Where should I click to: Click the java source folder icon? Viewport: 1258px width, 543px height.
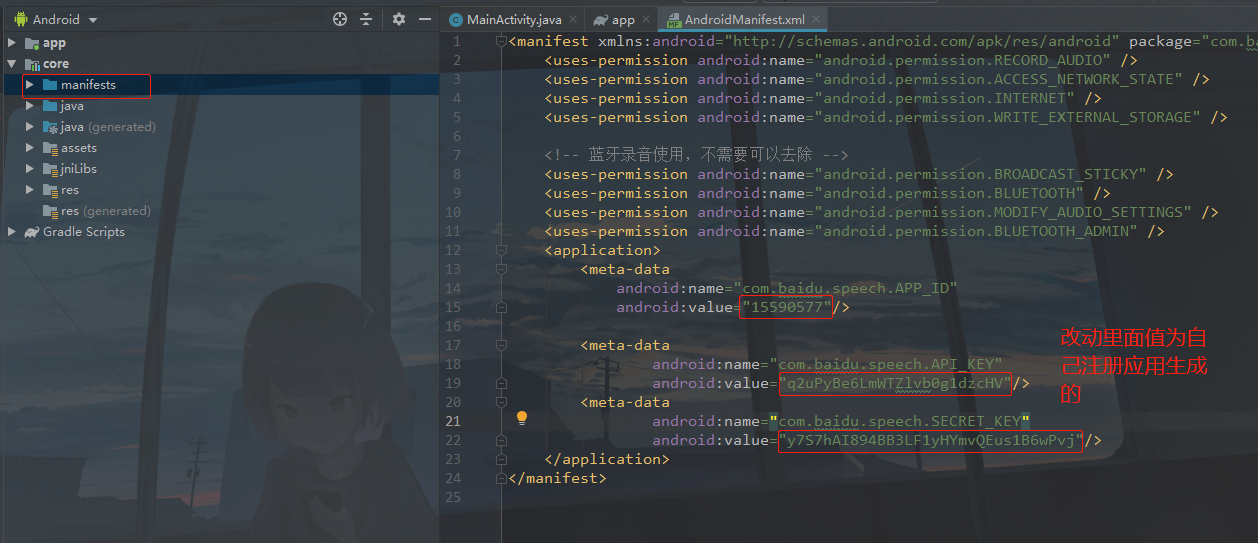coord(50,106)
